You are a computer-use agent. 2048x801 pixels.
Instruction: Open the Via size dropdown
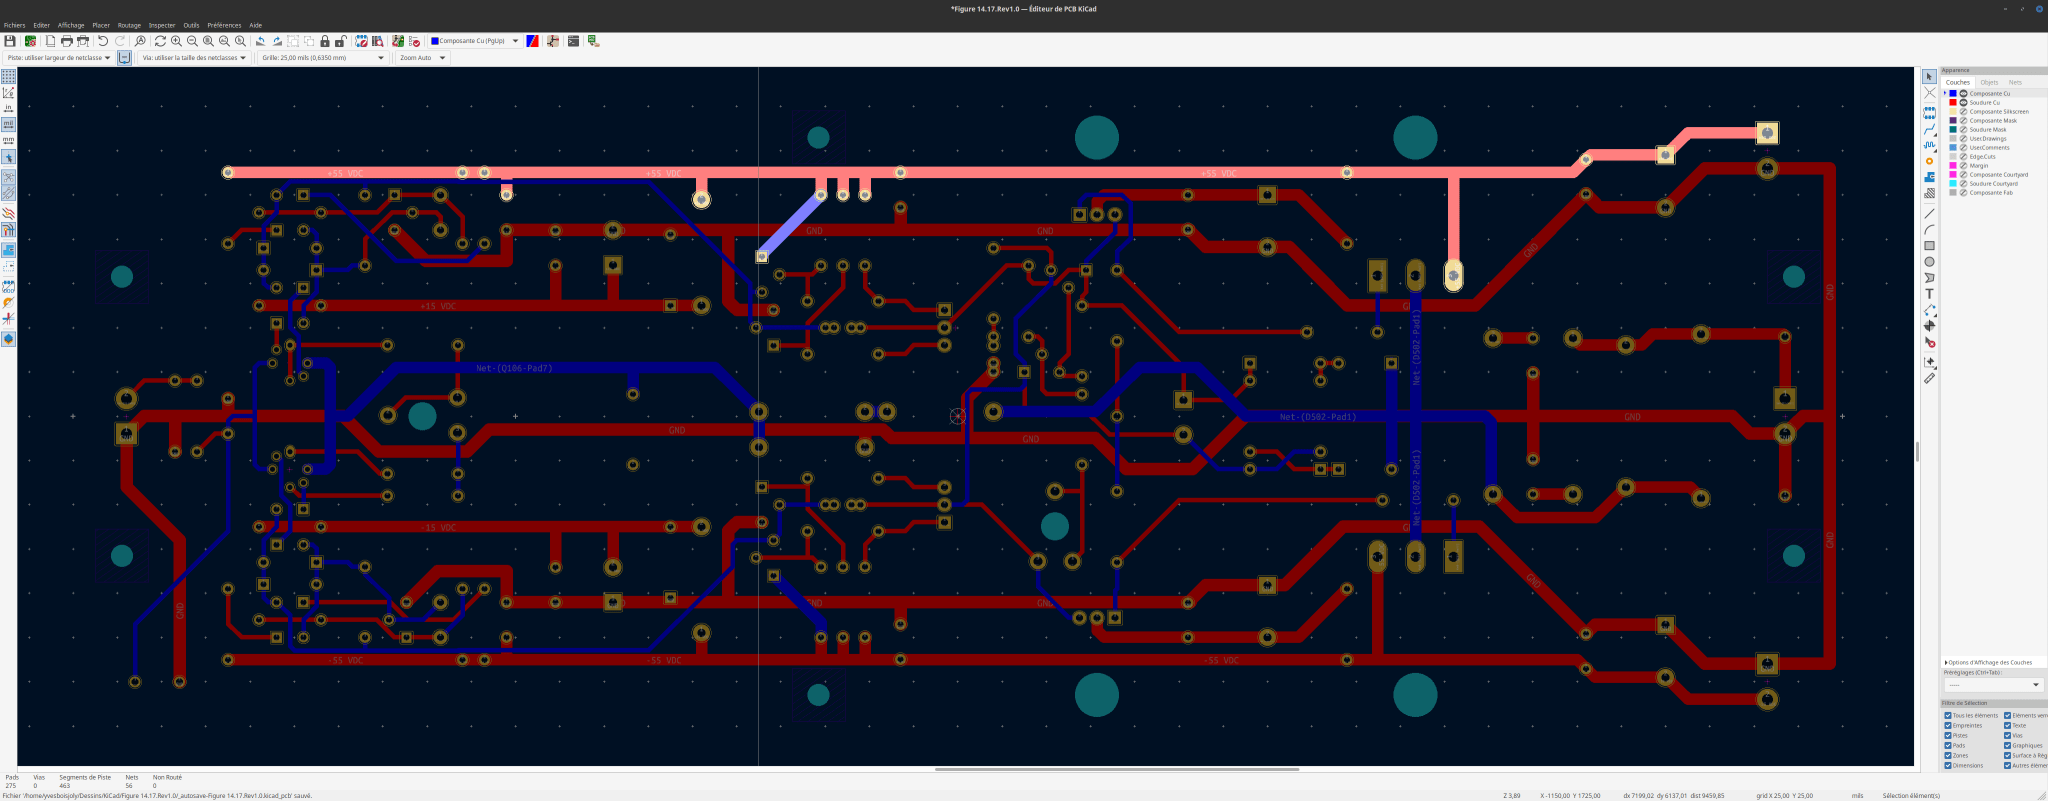click(194, 58)
